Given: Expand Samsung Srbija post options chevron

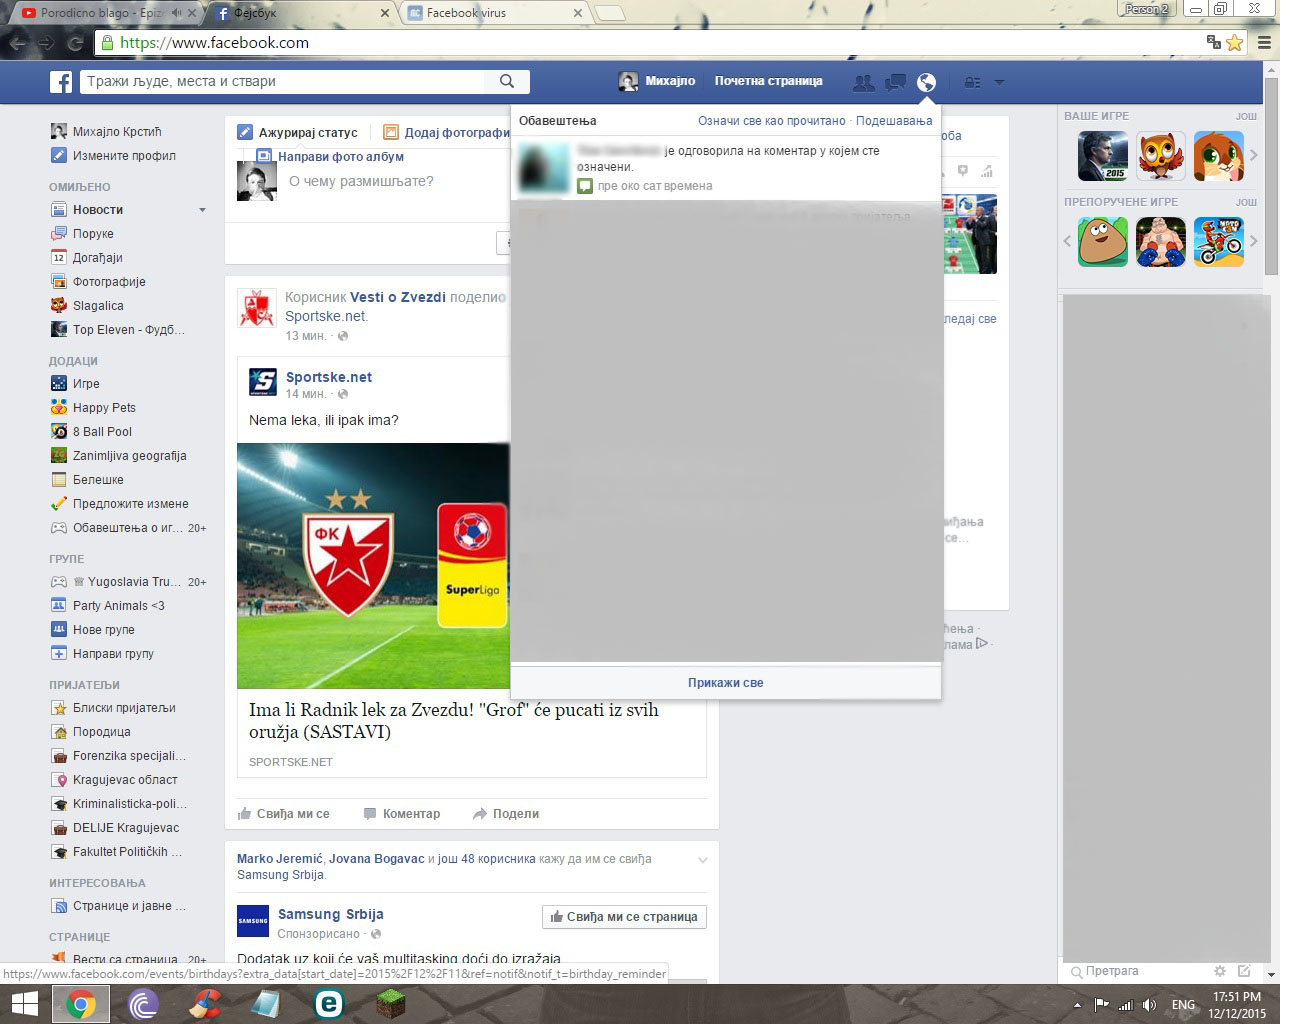Looking at the screenshot, I should (x=703, y=860).
